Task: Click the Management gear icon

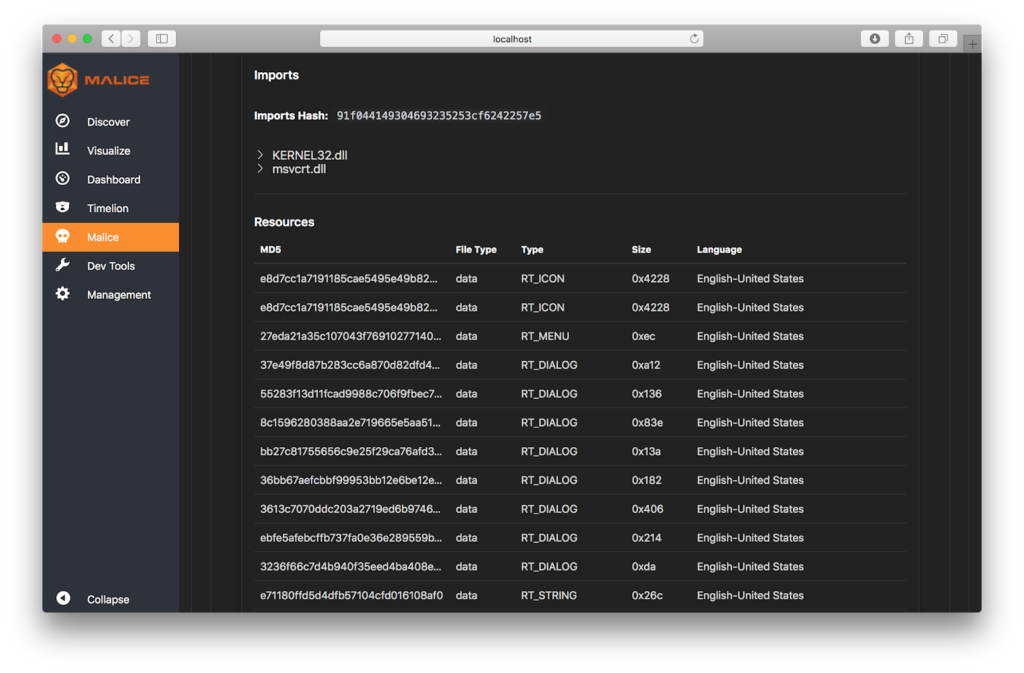Action: click(x=63, y=294)
